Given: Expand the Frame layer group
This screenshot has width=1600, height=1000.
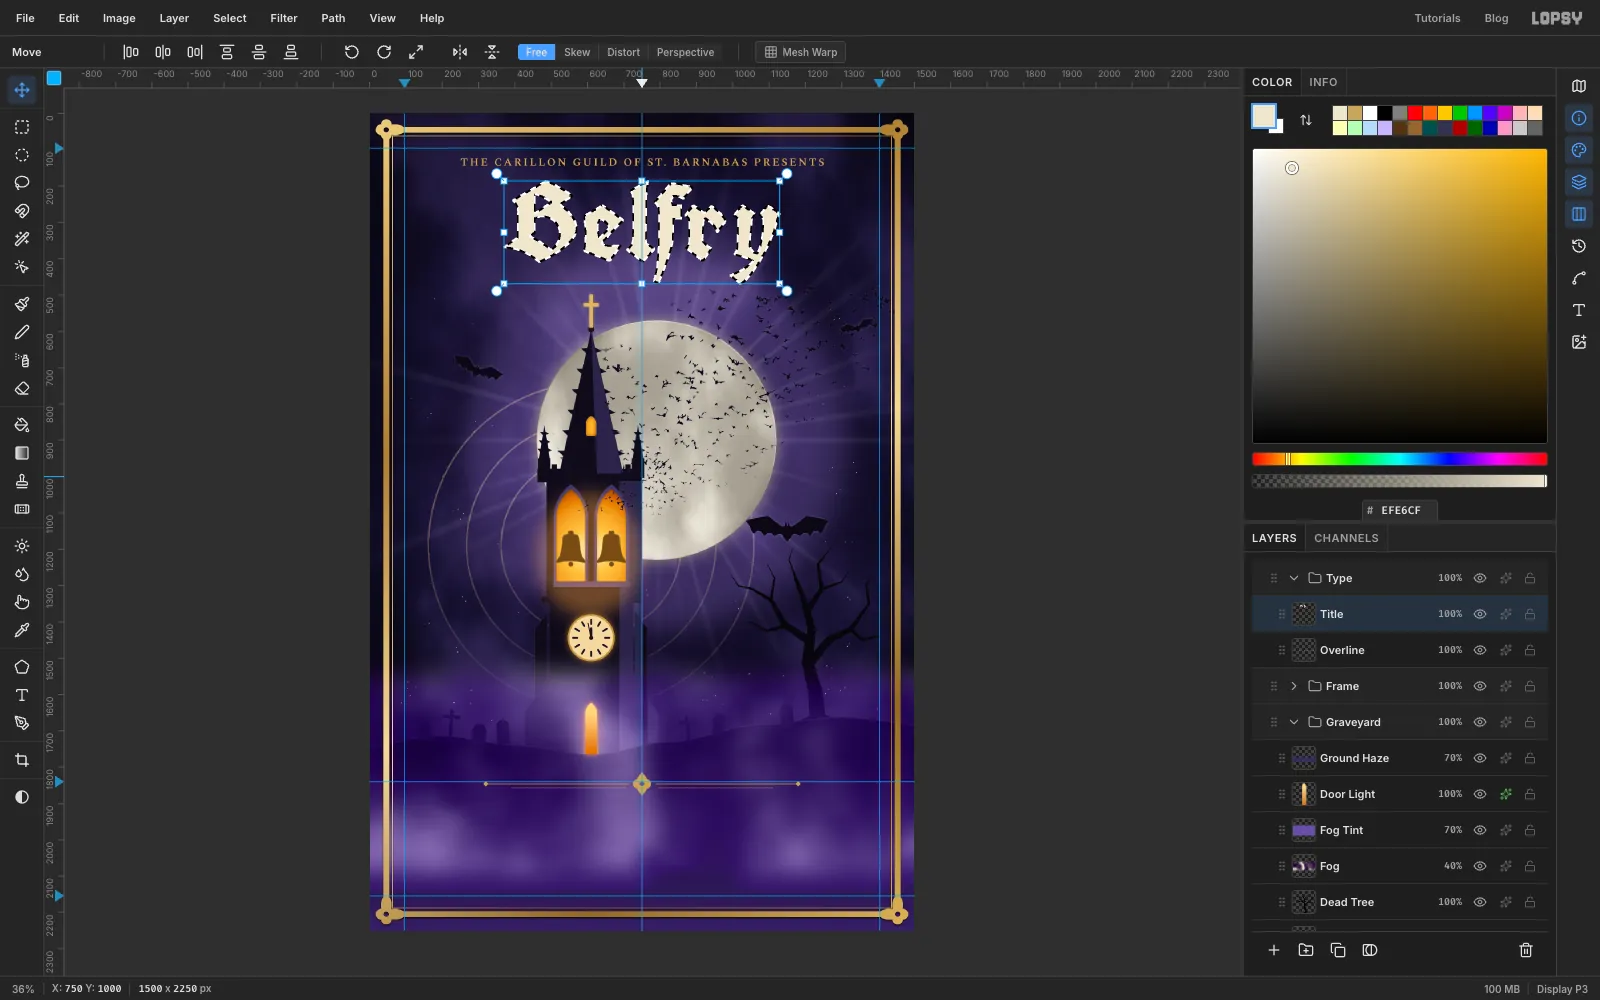Looking at the screenshot, I should (x=1294, y=686).
